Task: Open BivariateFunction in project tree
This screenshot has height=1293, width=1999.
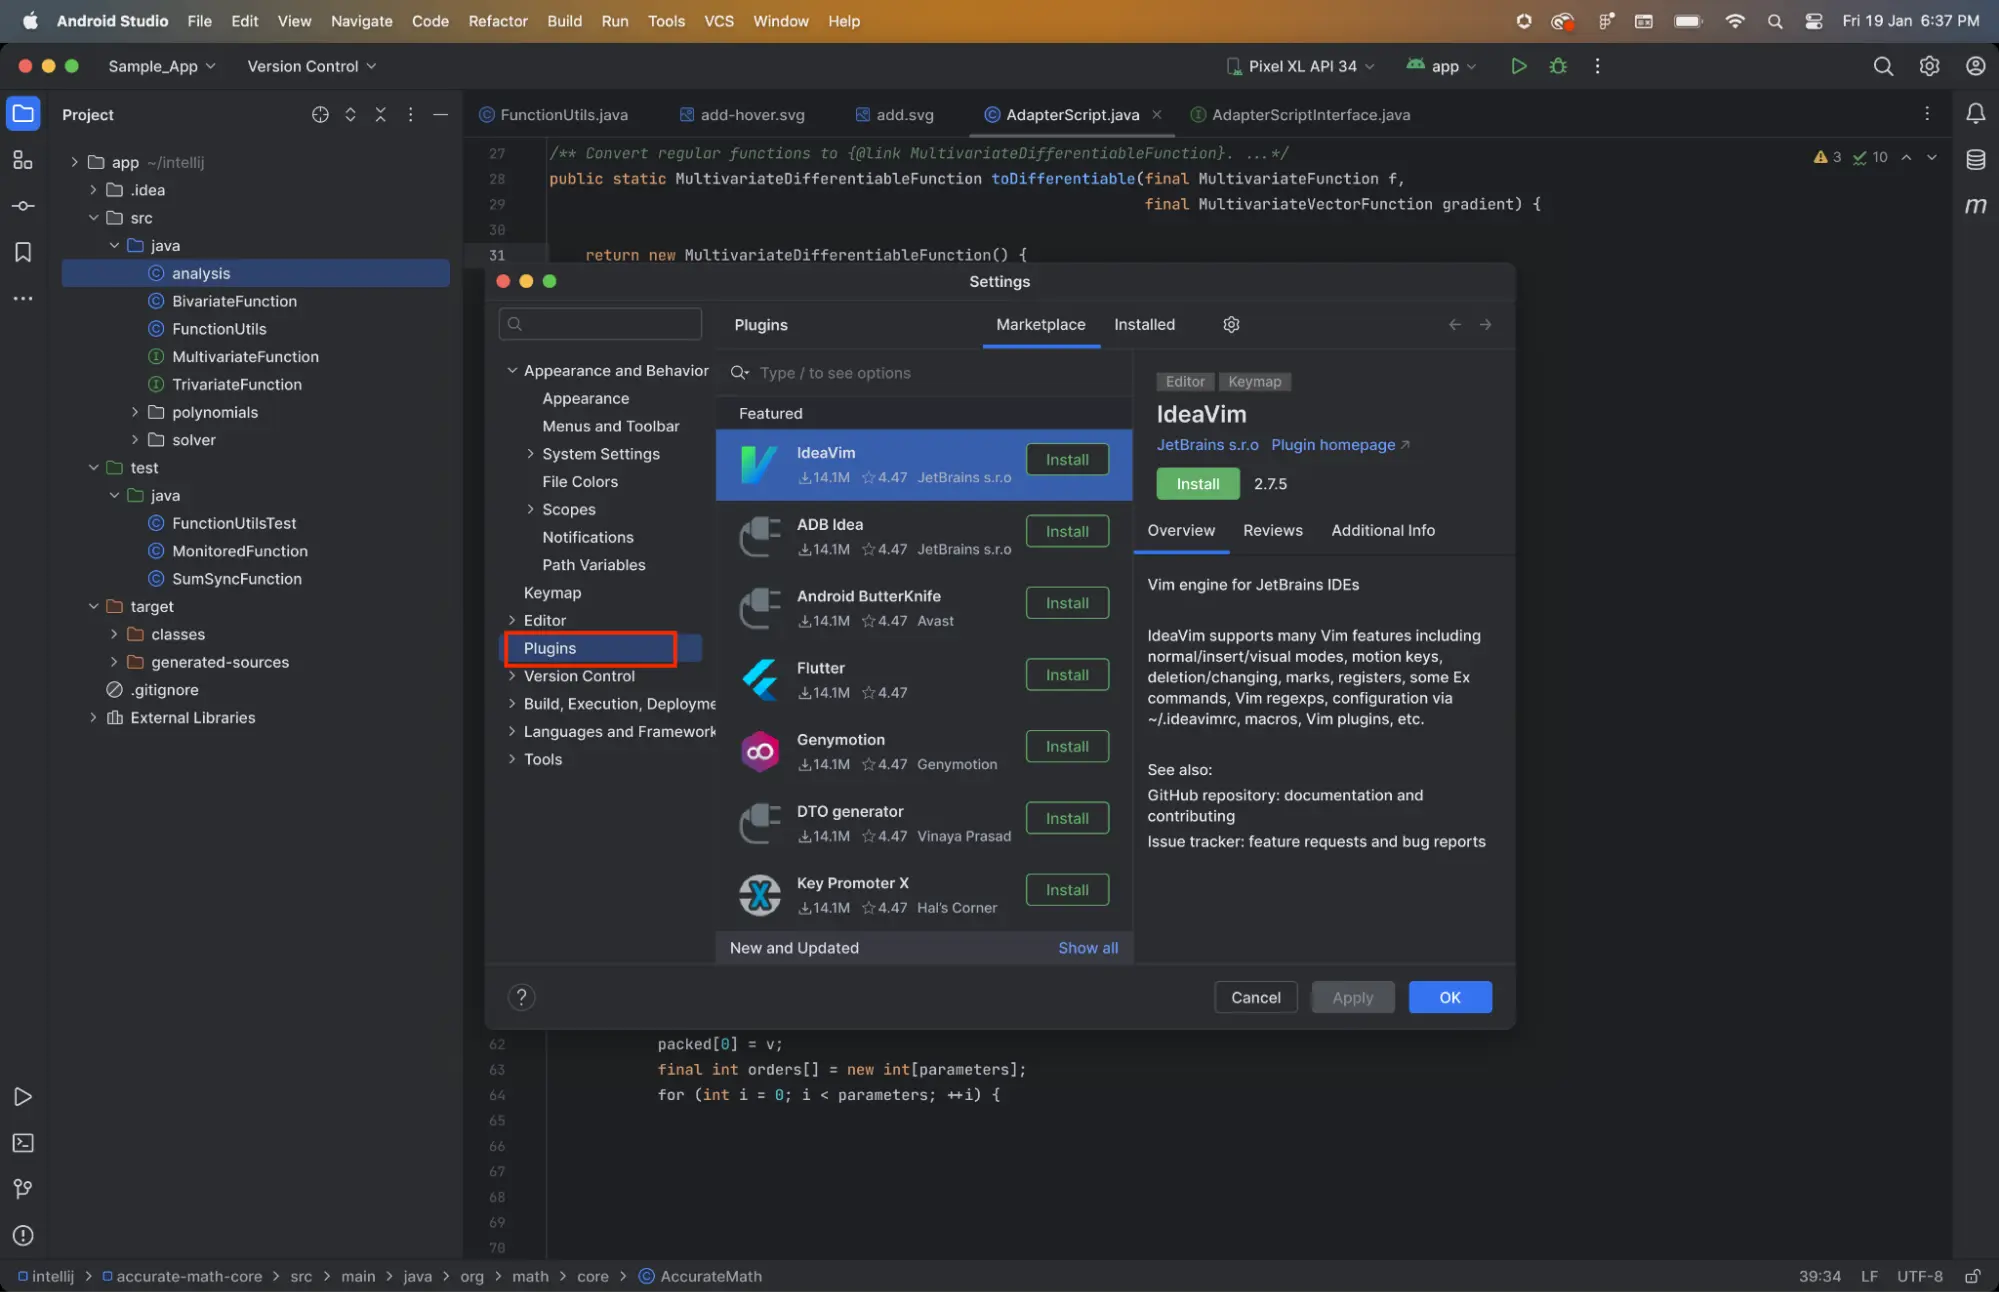Action: pyautogui.click(x=234, y=300)
